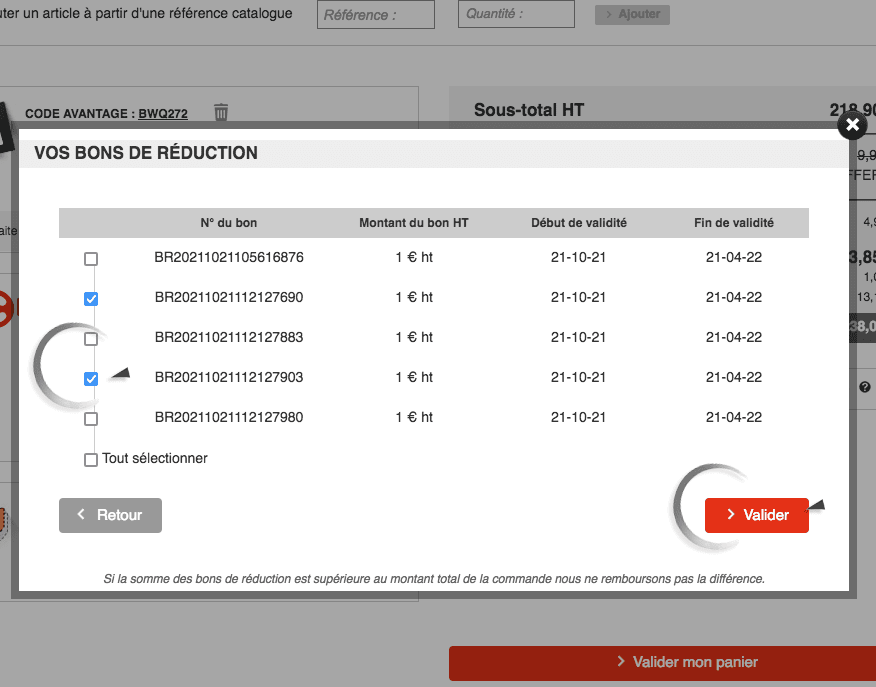Focus the Référence input field
This screenshot has height=687, width=876.
[x=376, y=15]
